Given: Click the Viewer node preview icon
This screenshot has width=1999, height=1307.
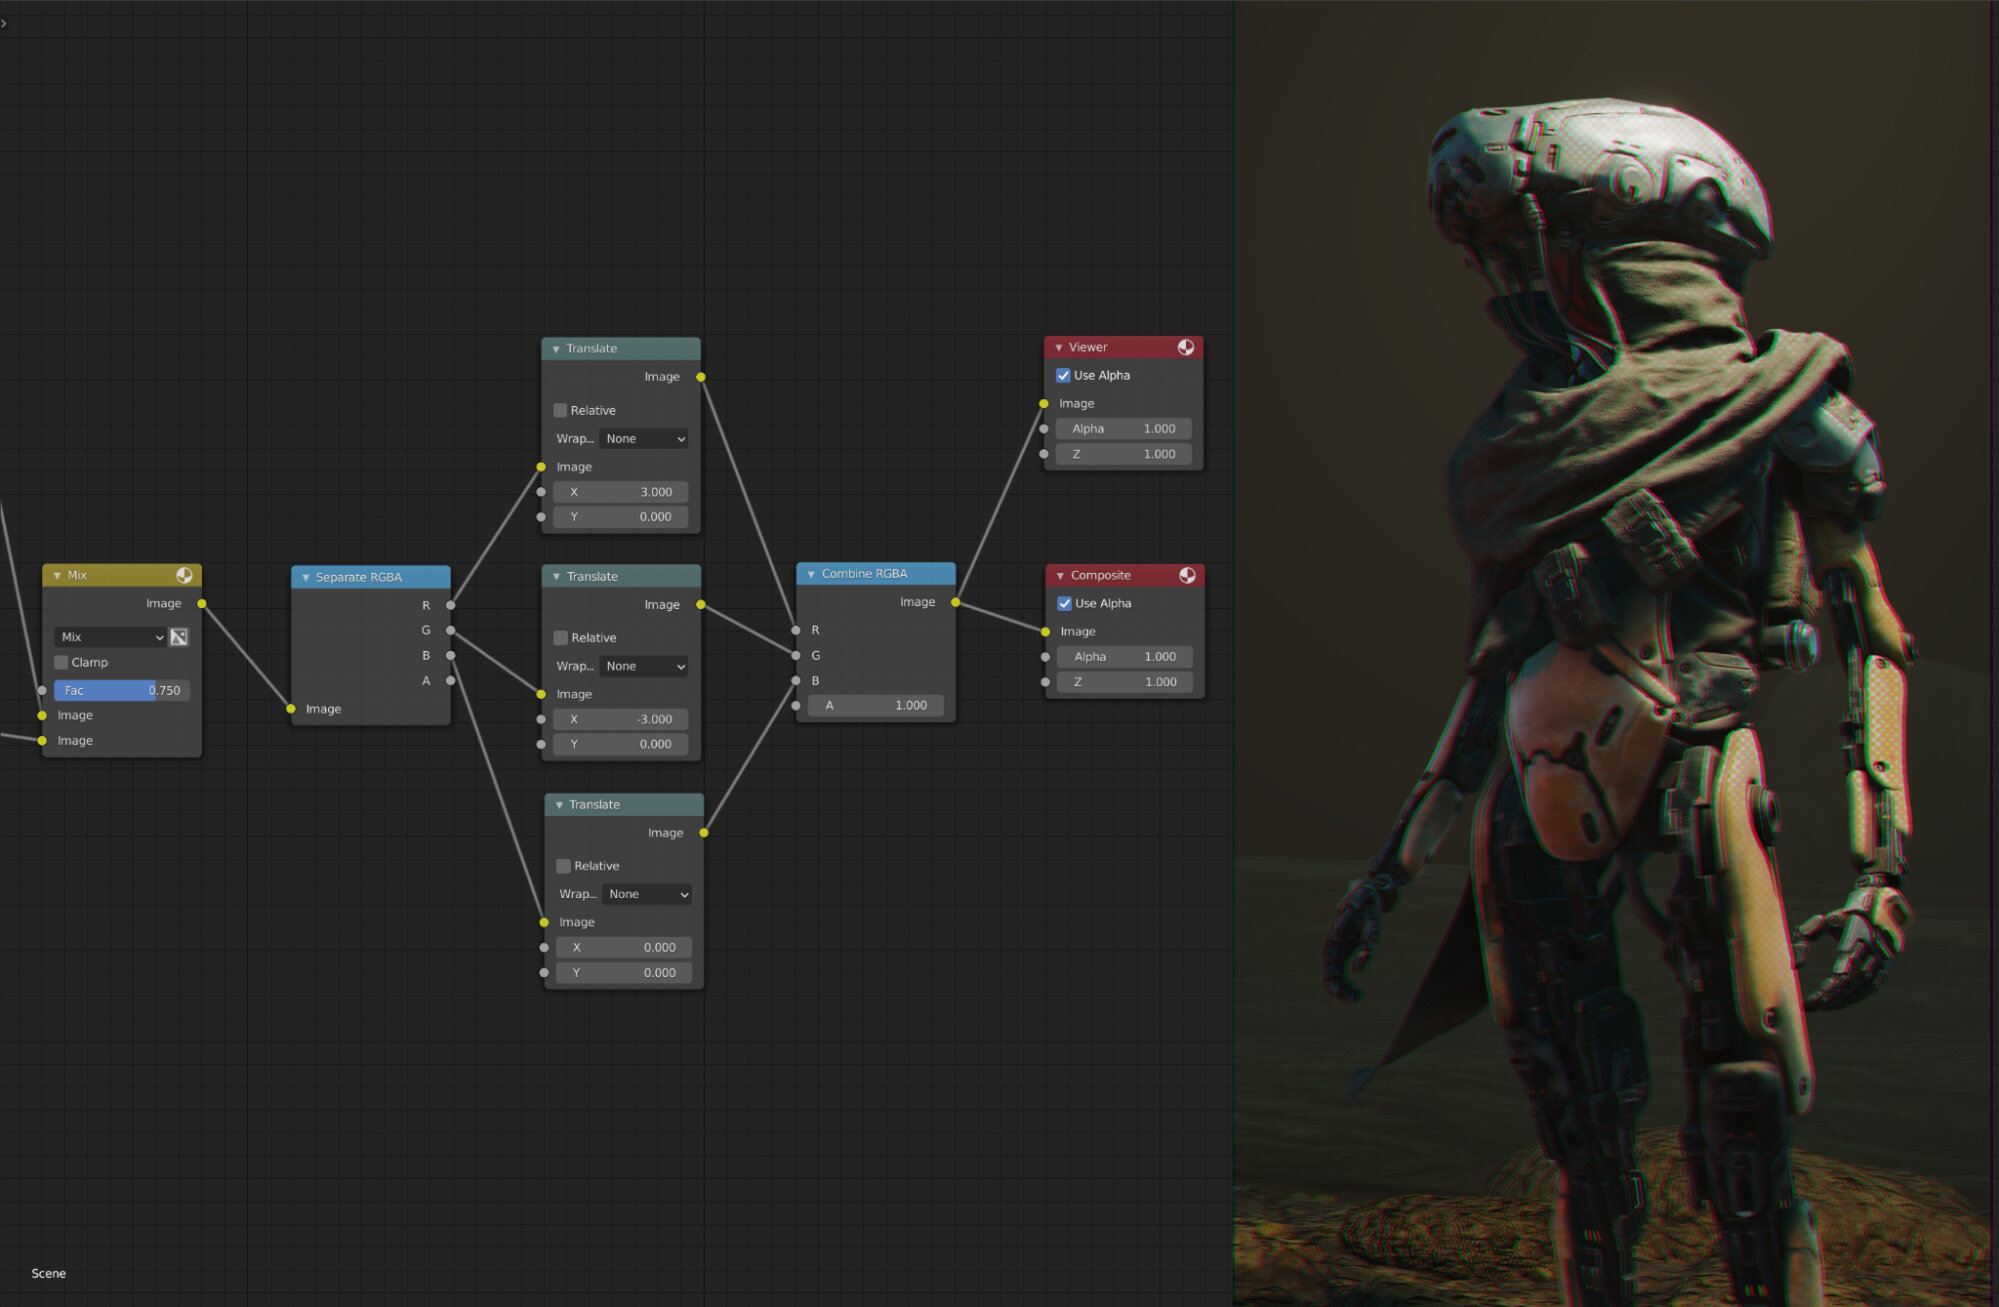Looking at the screenshot, I should click(x=1186, y=347).
